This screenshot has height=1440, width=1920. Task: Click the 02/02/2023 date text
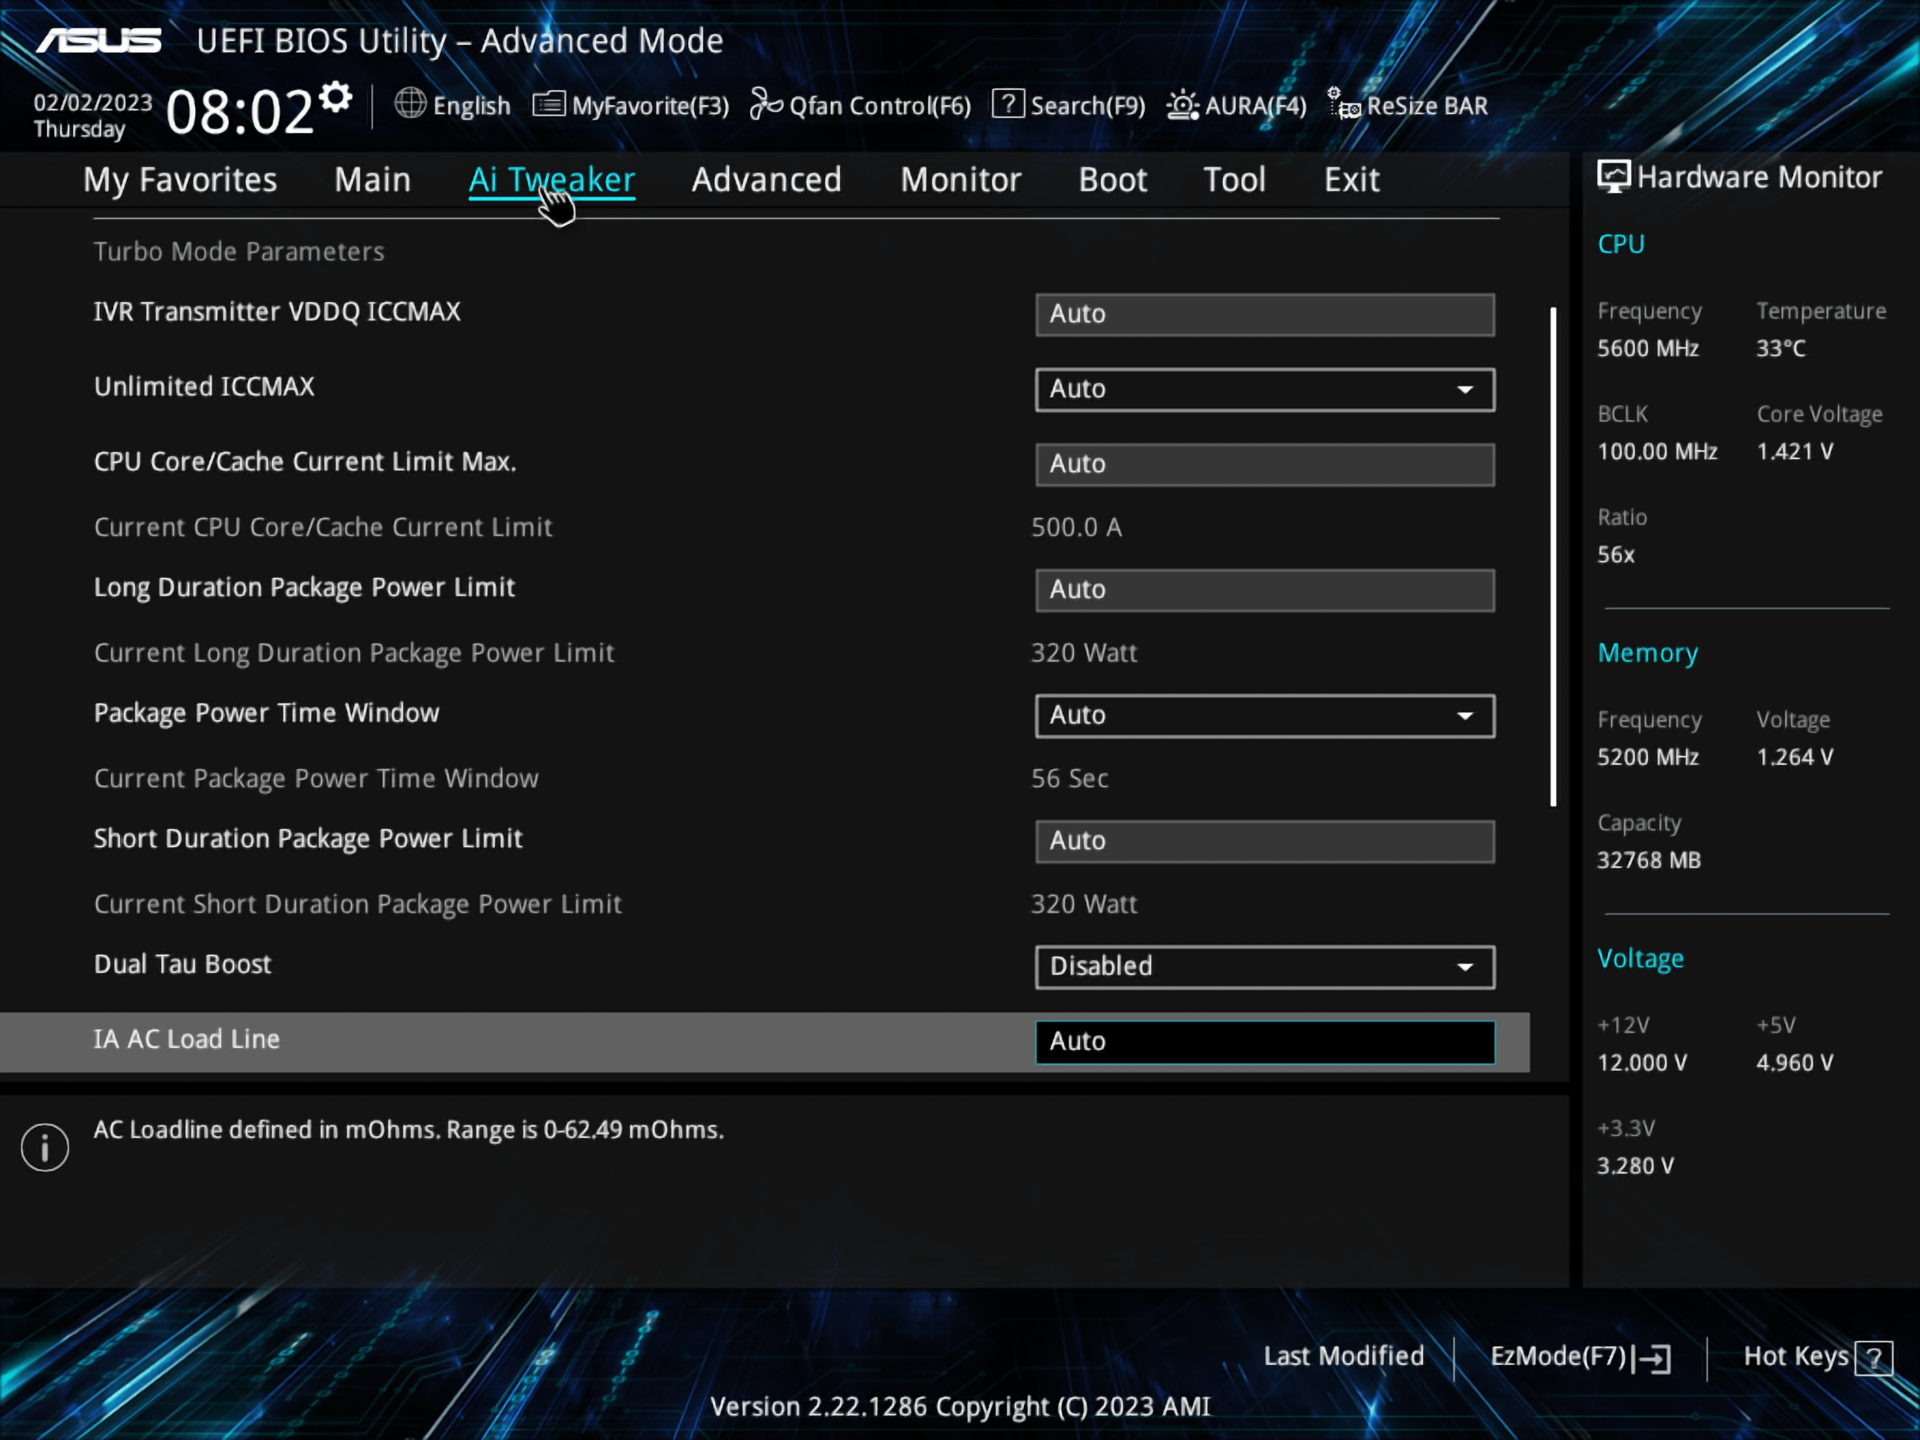[93, 102]
